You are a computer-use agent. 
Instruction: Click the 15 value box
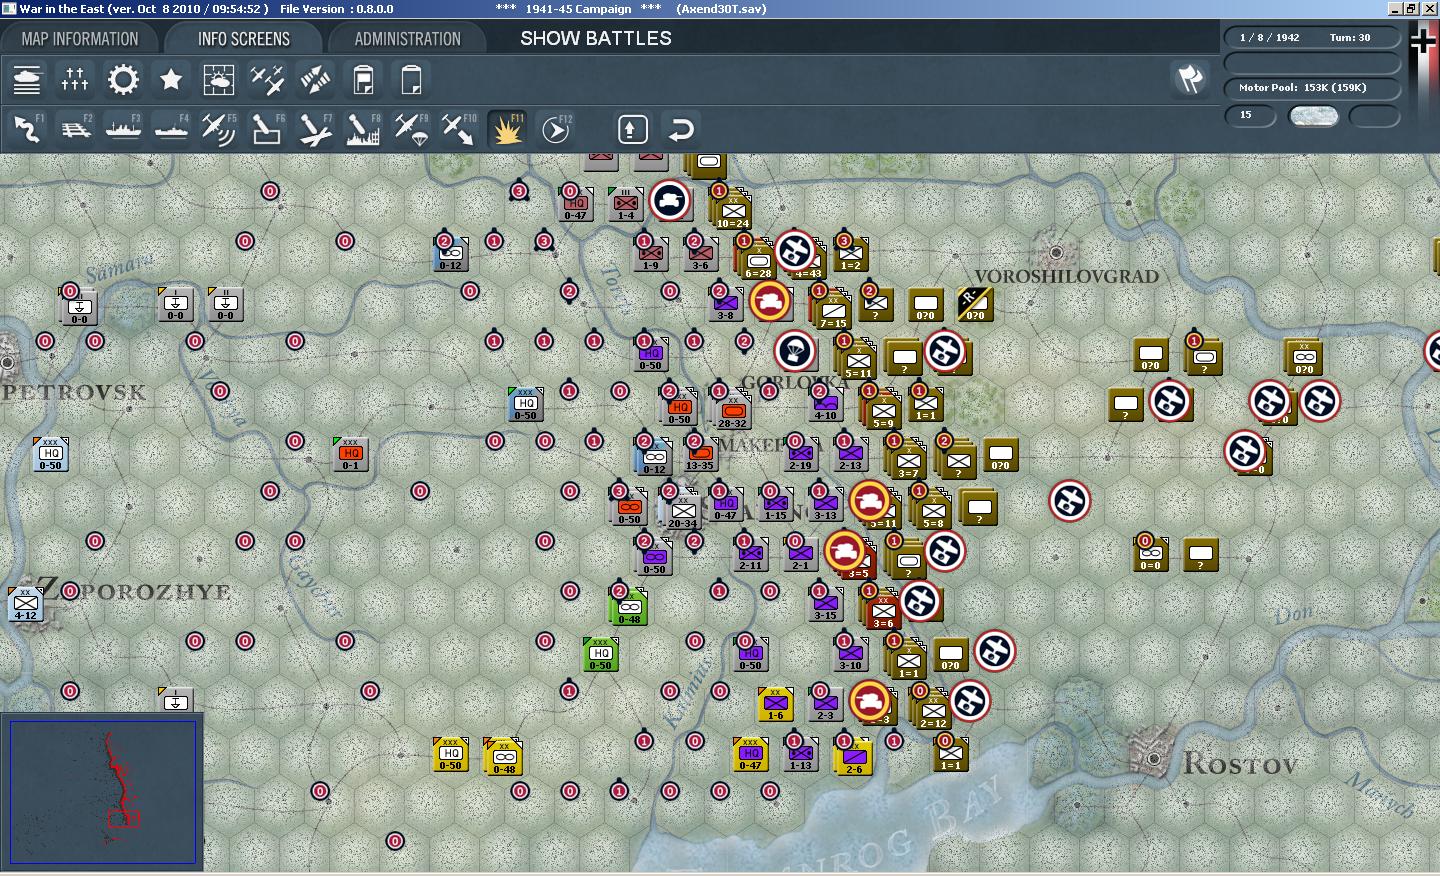1251,115
